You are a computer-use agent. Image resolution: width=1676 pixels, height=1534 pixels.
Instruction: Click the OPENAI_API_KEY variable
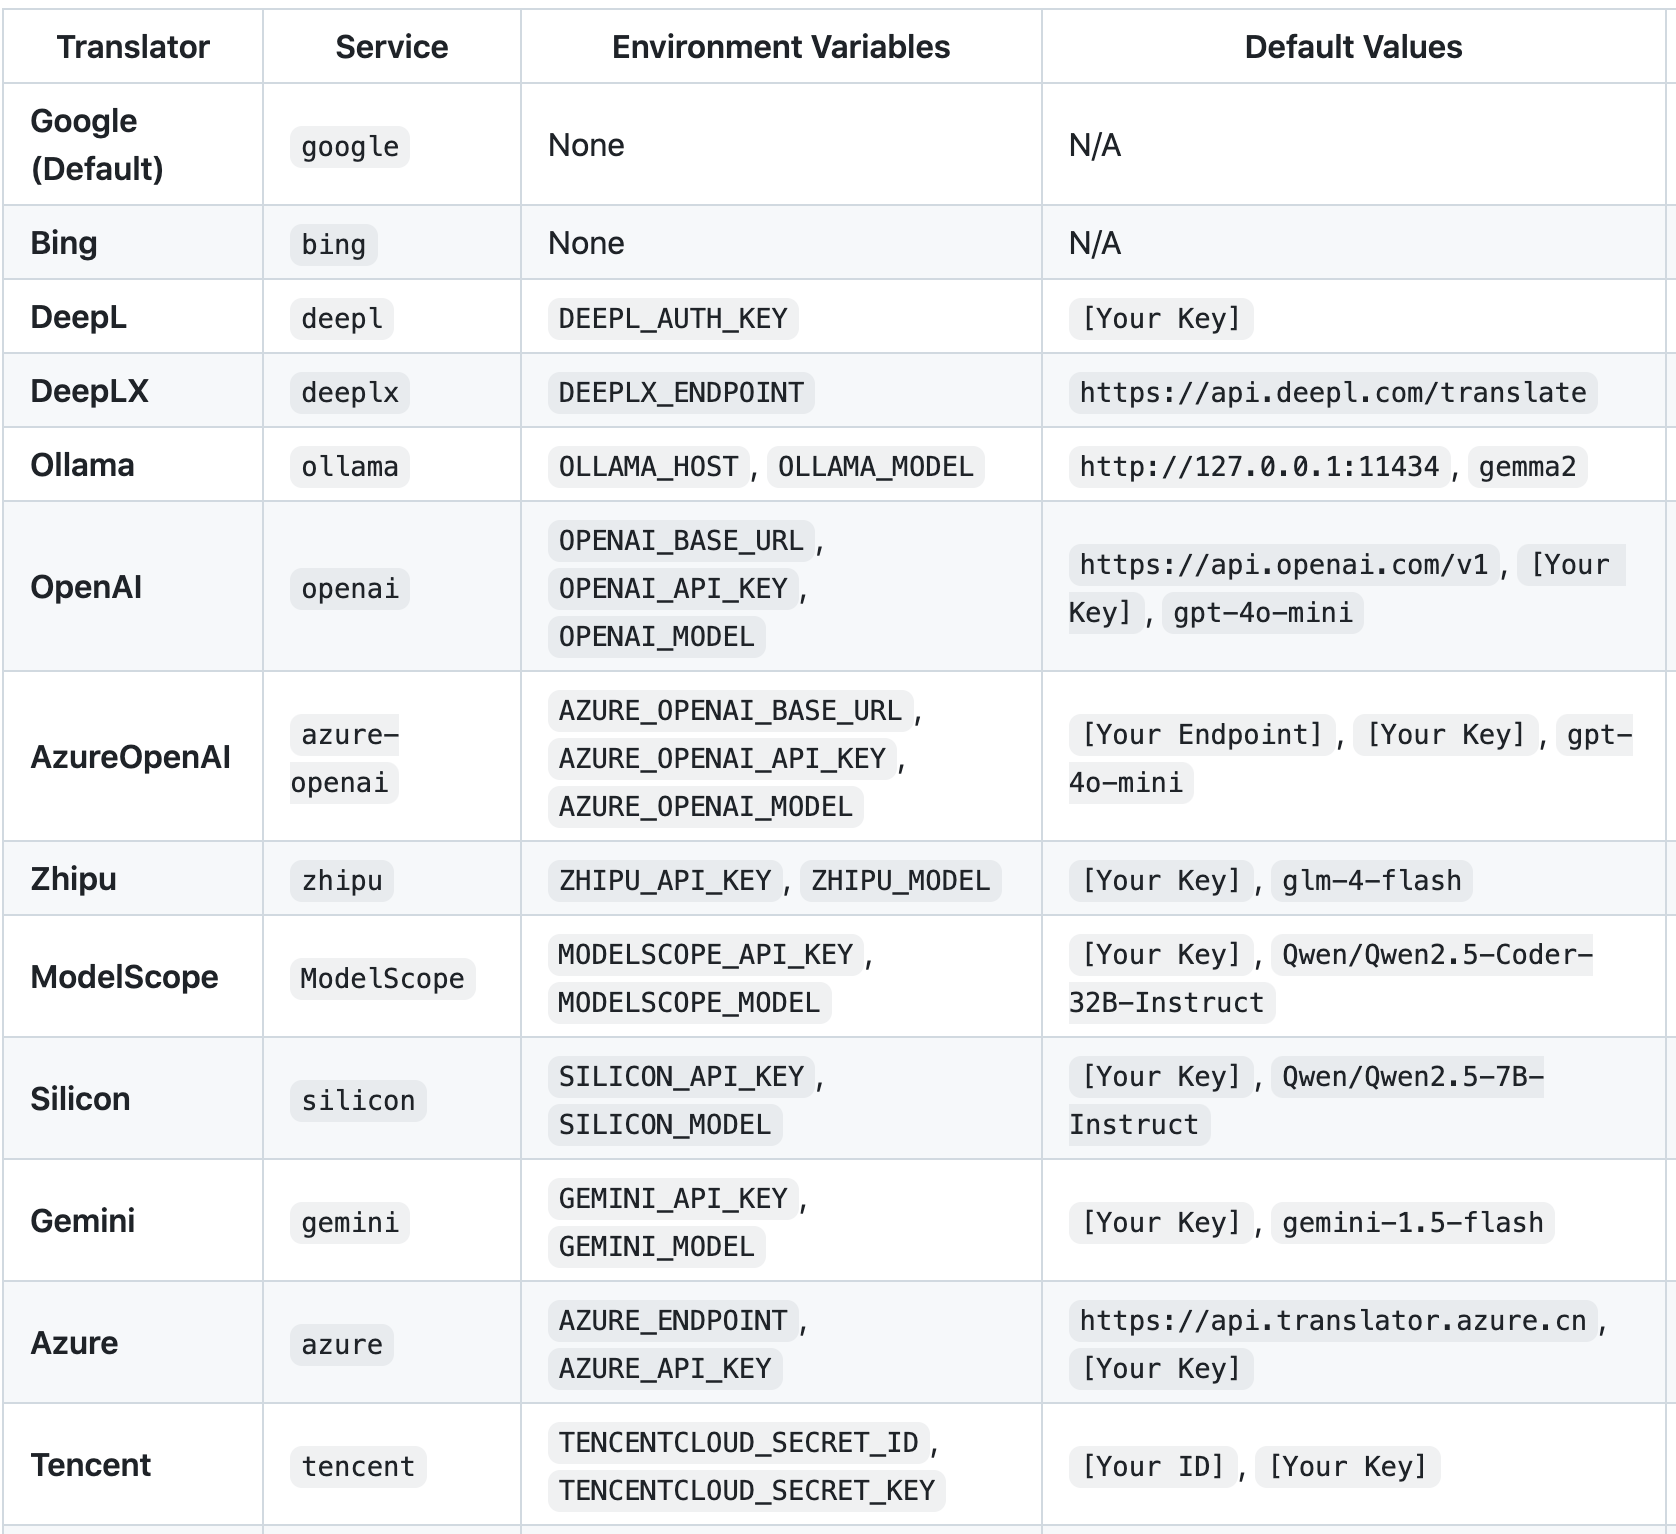[x=672, y=589]
